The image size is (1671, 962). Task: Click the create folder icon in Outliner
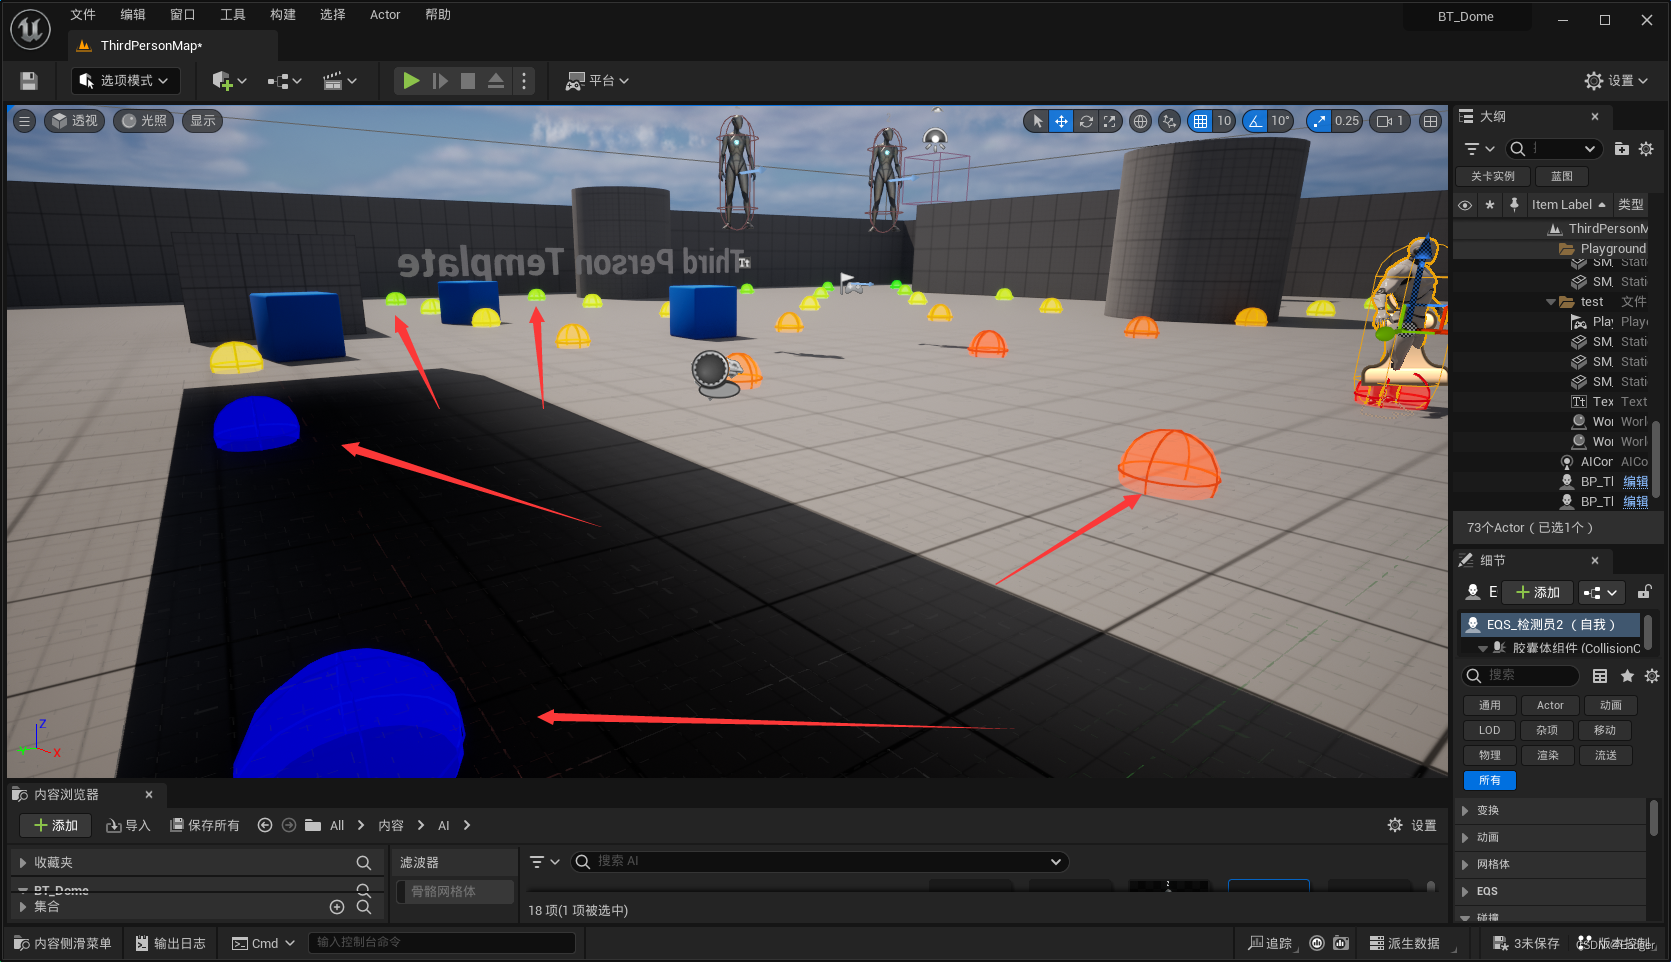click(x=1622, y=149)
